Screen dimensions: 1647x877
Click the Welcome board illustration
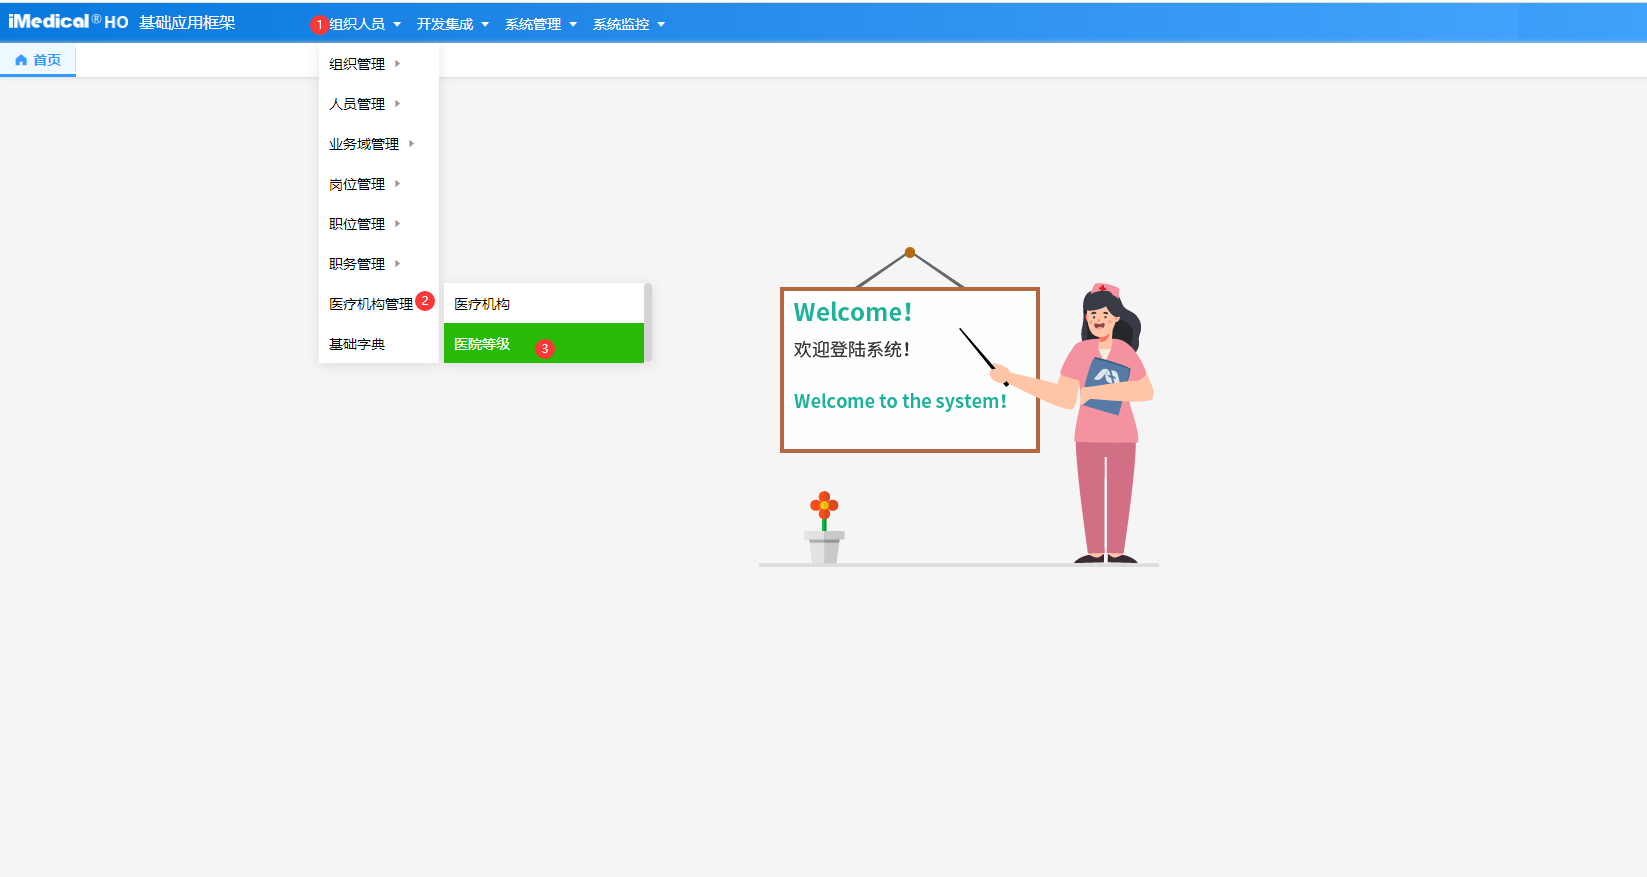909,370
